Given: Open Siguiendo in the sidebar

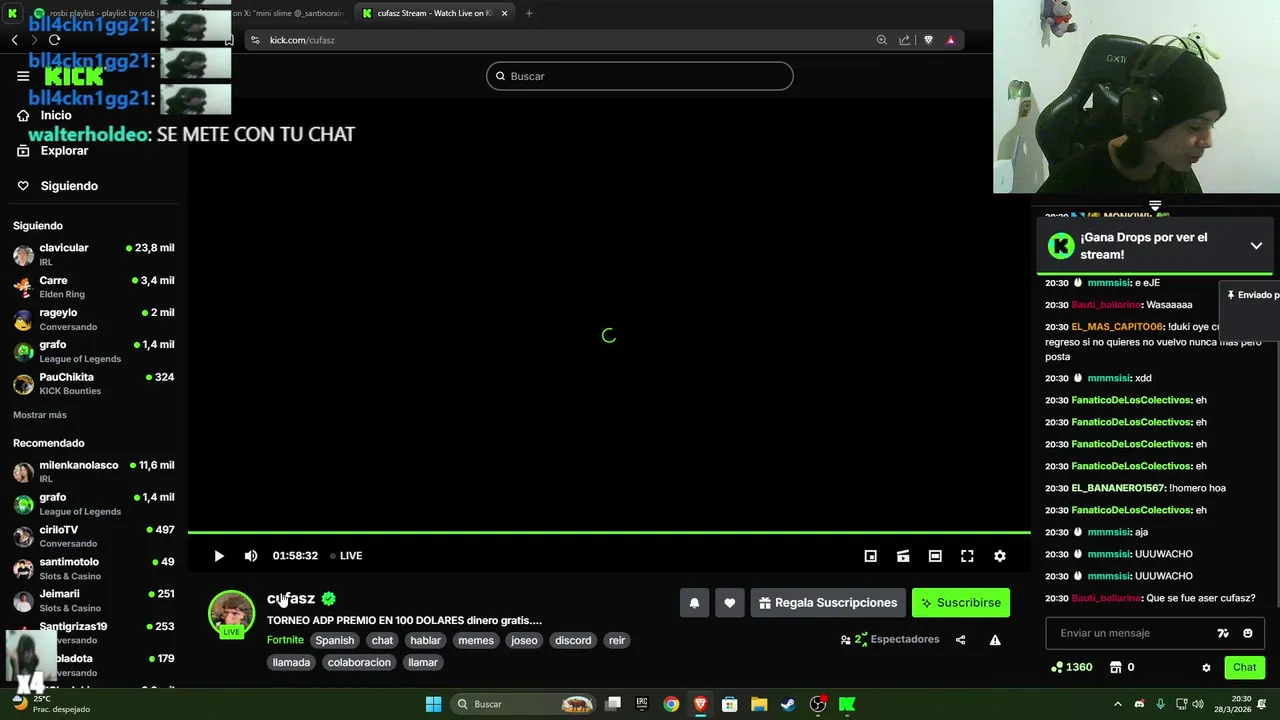Looking at the screenshot, I should pos(69,186).
